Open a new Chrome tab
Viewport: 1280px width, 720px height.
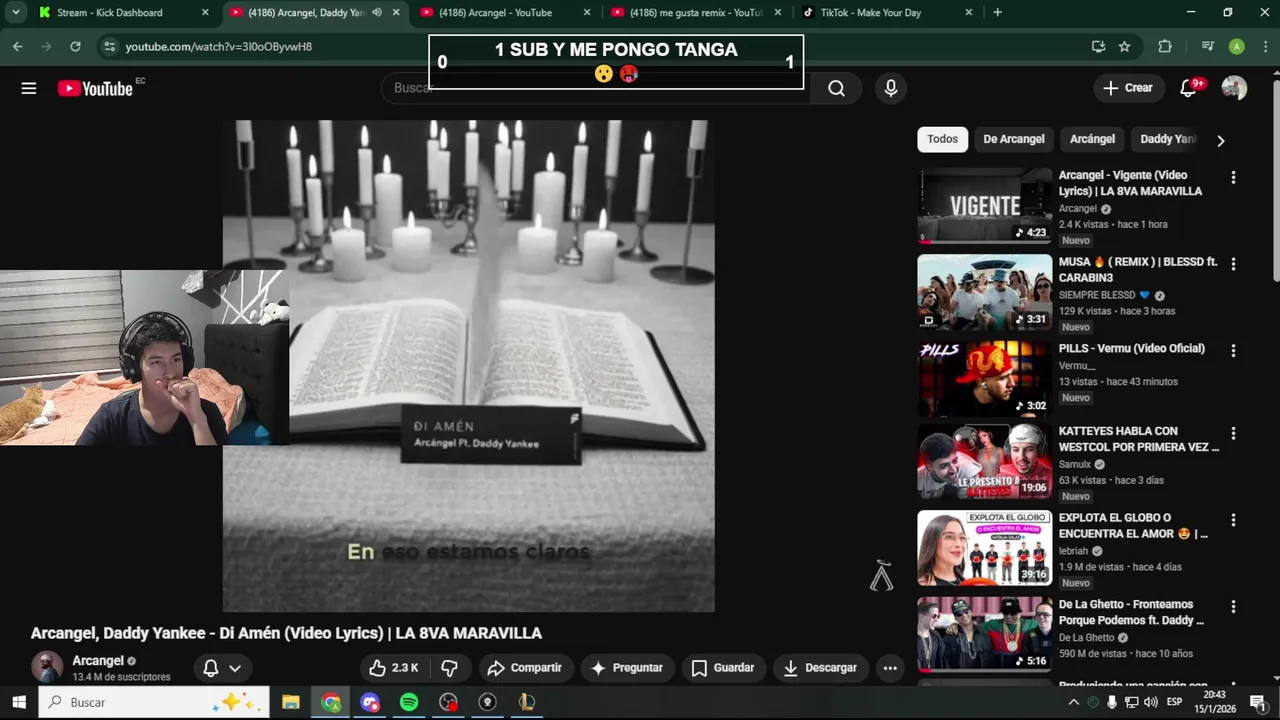(x=997, y=13)
